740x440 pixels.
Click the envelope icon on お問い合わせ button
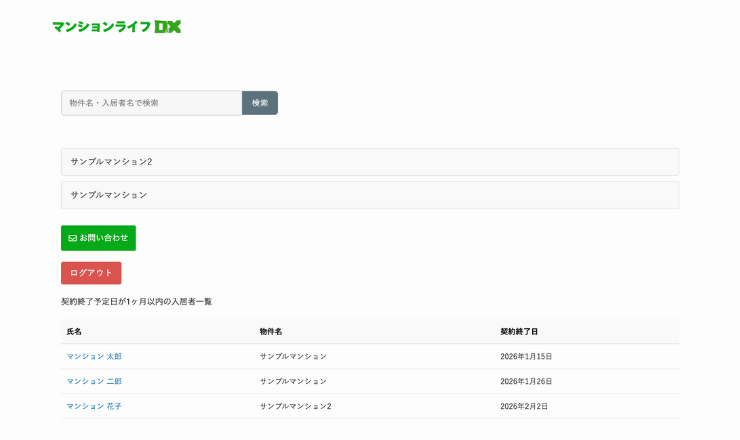[73, 238]
